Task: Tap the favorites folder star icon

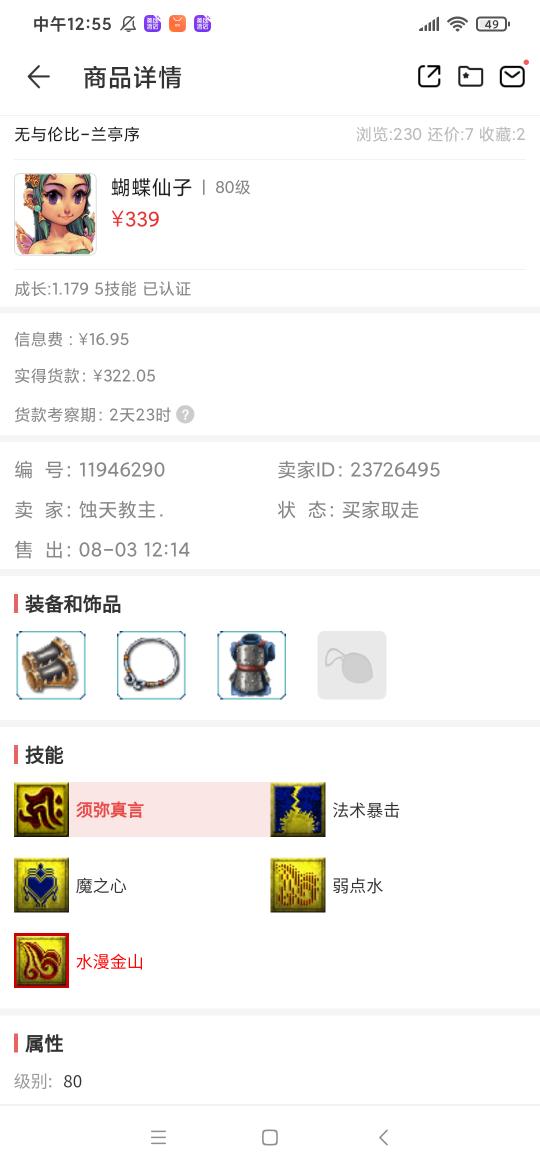Action: pyautogui.click(x=471, y=76)
